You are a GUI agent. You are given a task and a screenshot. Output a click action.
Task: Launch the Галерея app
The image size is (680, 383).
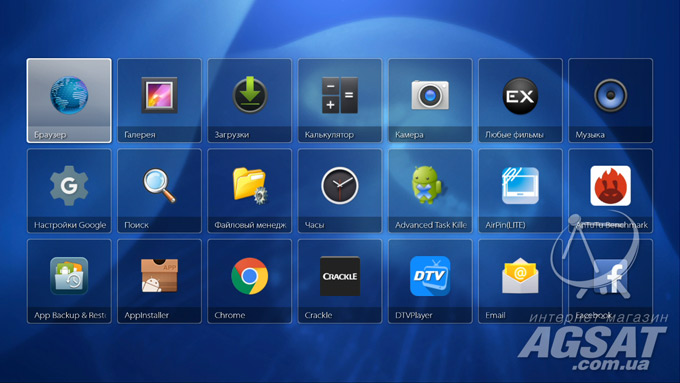159,101
